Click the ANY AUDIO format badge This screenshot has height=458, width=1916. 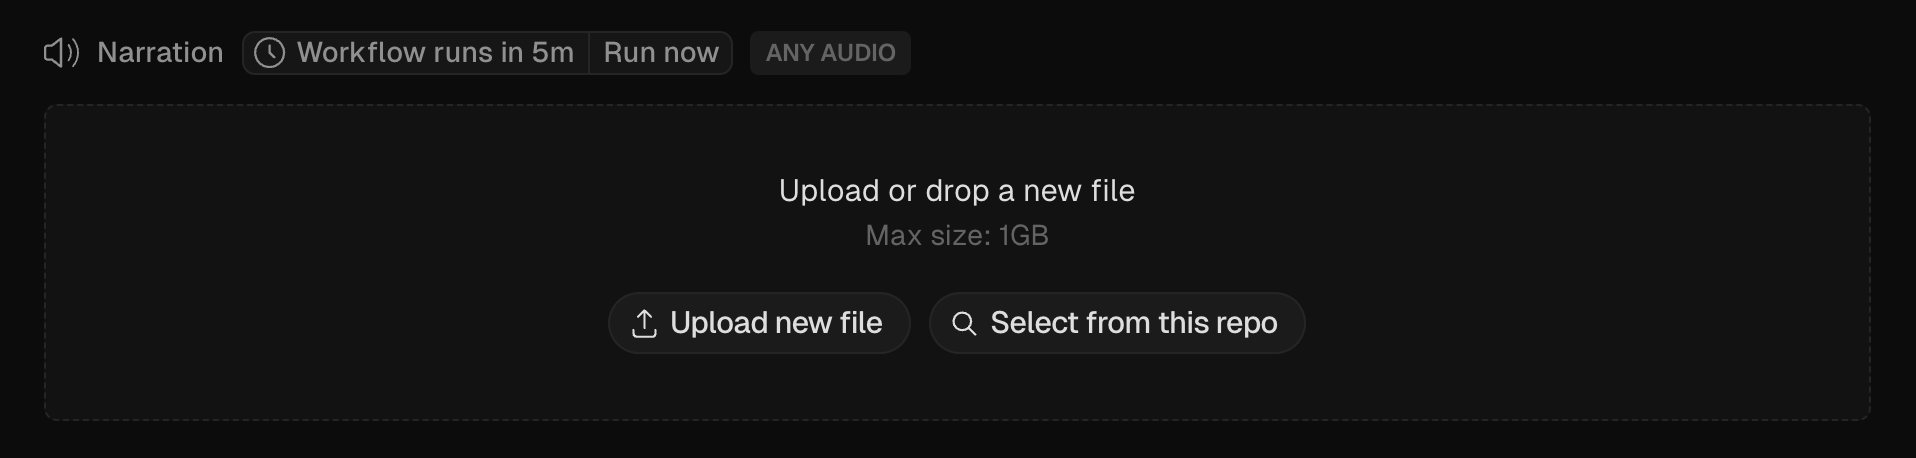(x=830, y=53)
